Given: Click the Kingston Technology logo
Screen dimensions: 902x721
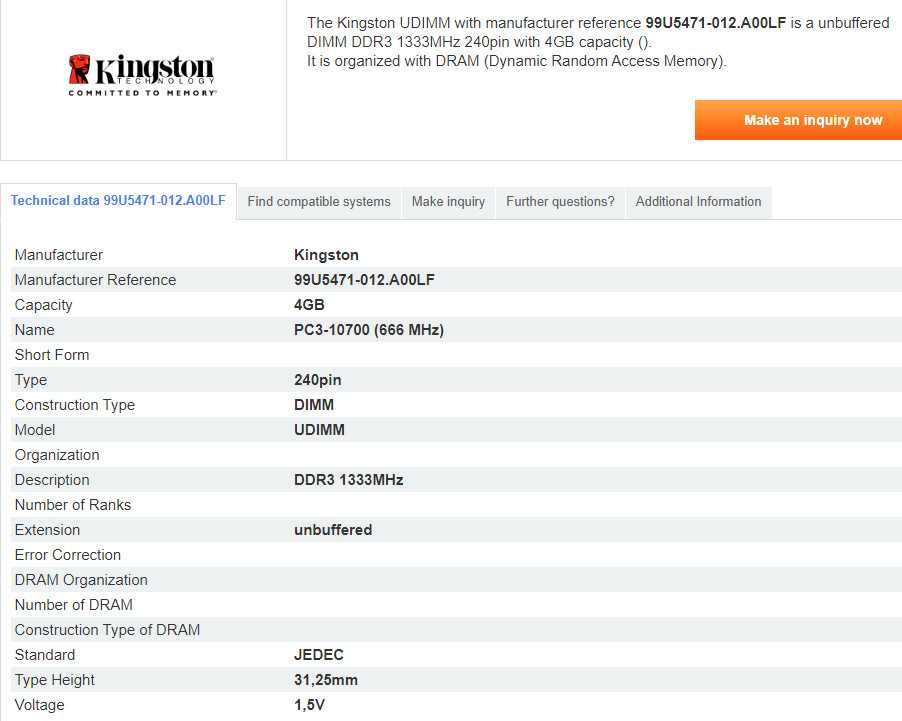Looking at the screenshot, I should 142,75.
